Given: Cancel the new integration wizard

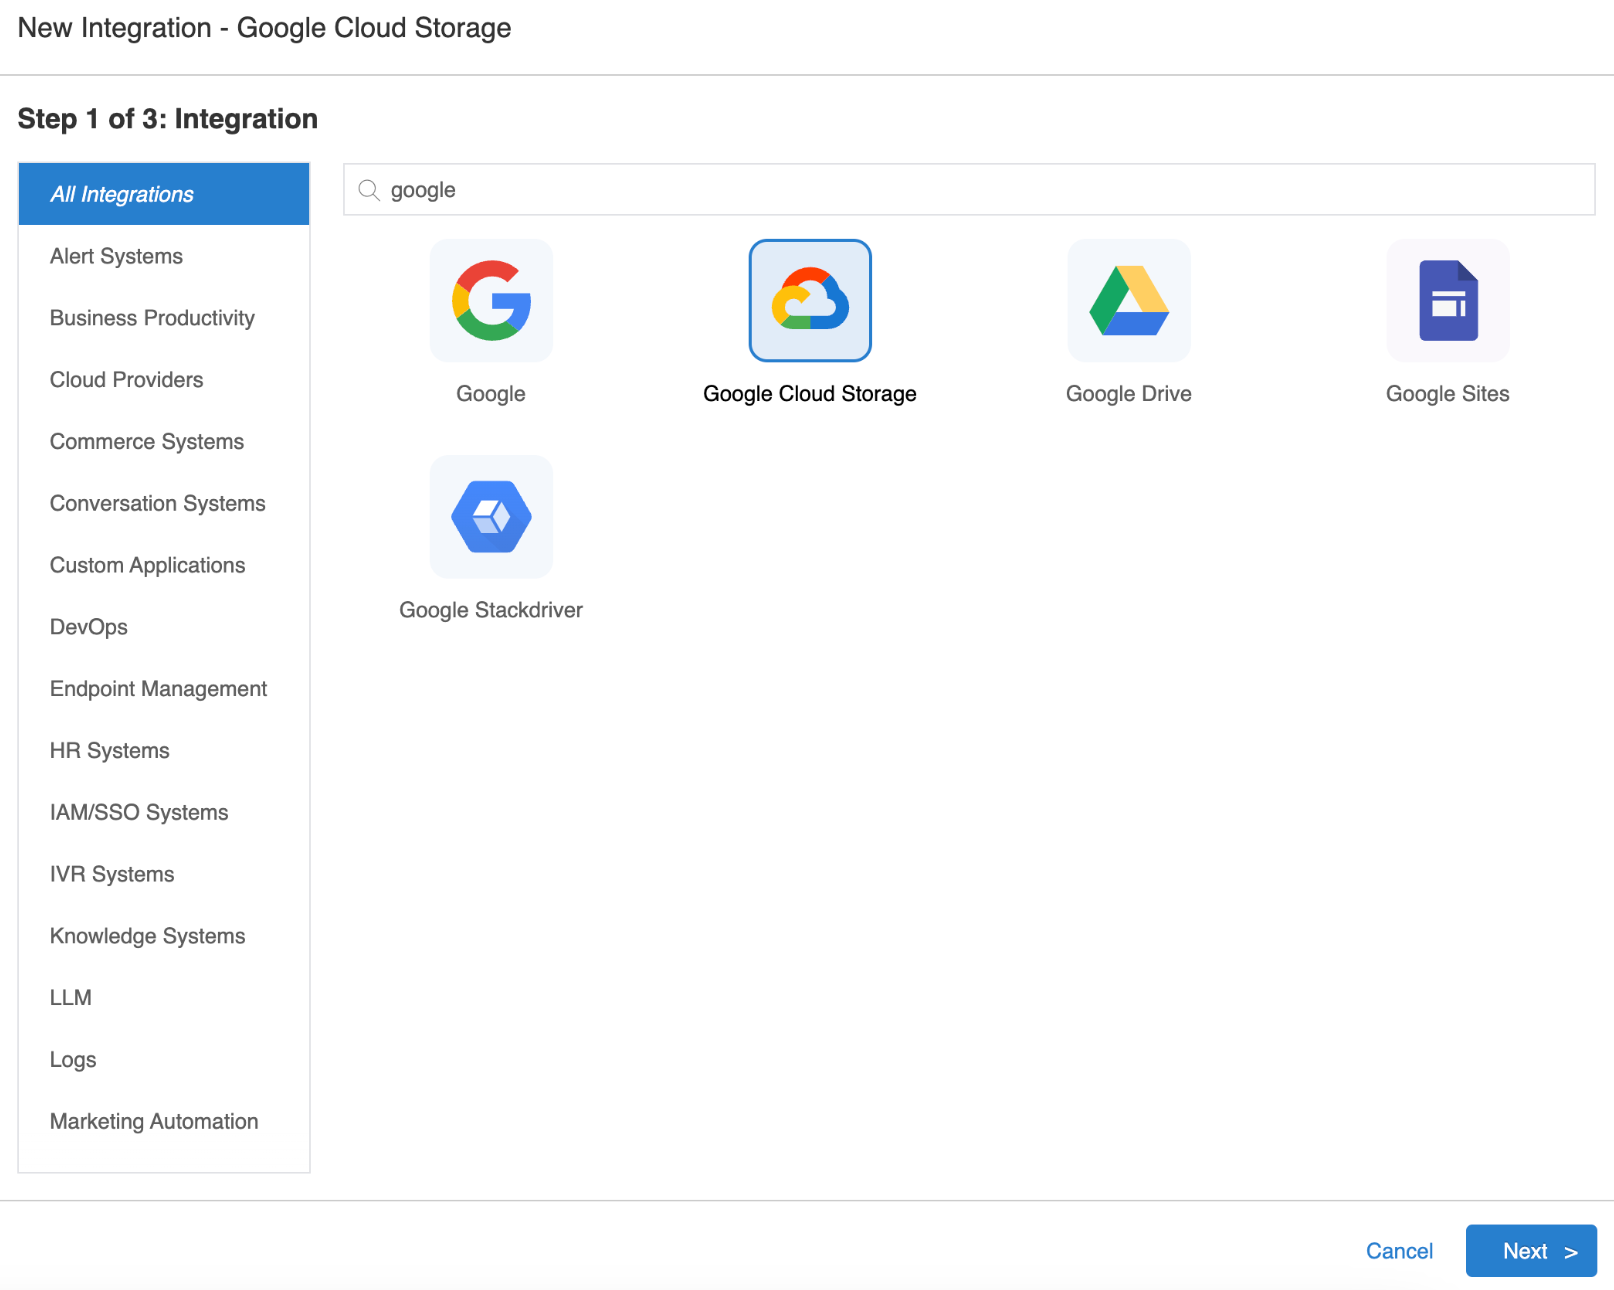Looking at the screenshot, I should [1399, 1251].
